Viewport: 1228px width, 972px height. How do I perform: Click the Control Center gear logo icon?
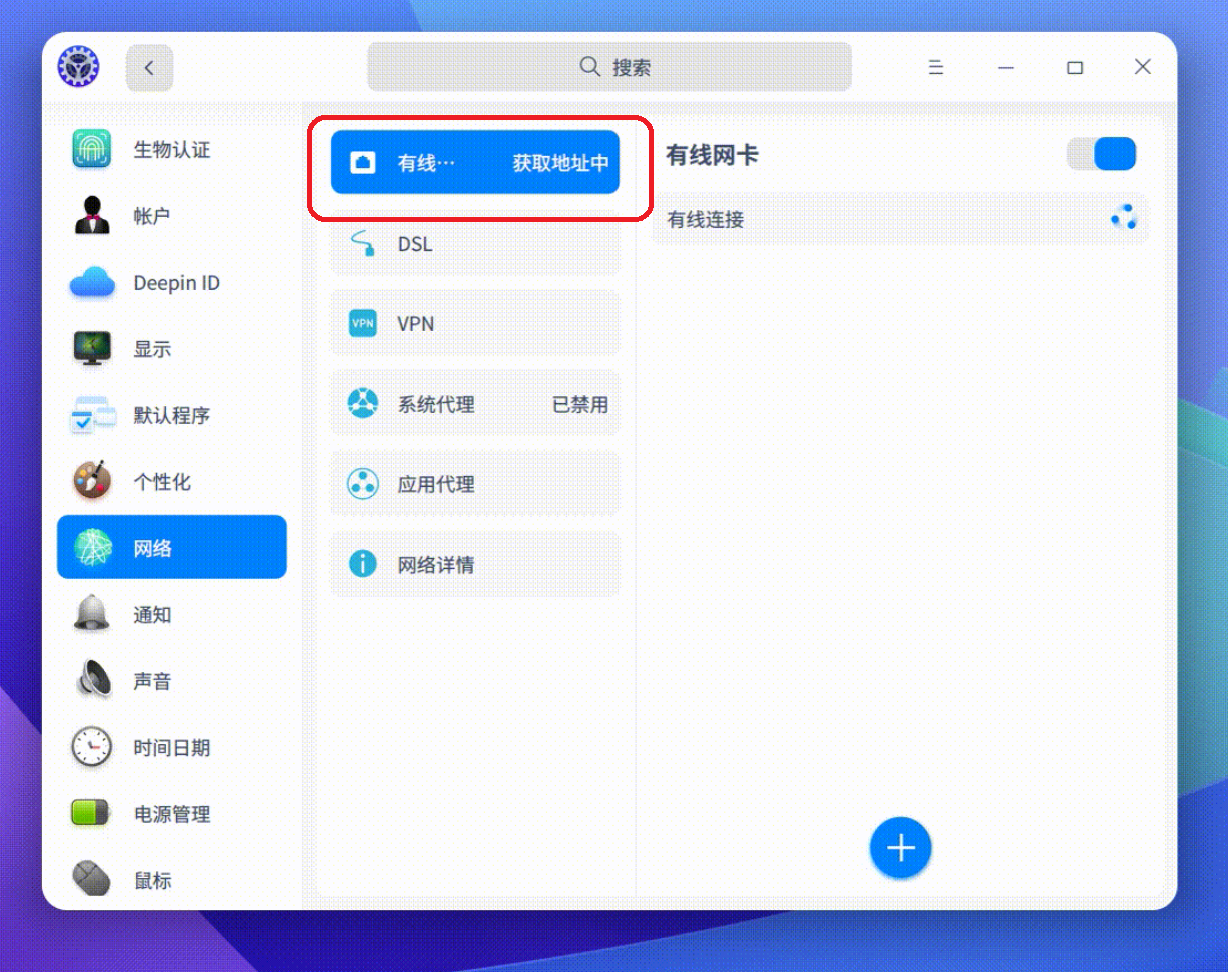pos(78,67)
